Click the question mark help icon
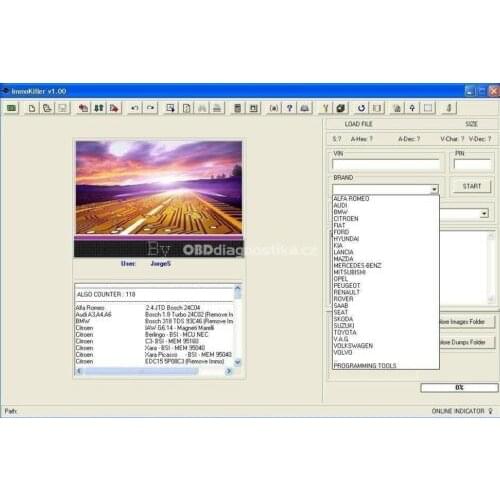Viewport: 500px width, 500px height. click(x=289, y=108)
